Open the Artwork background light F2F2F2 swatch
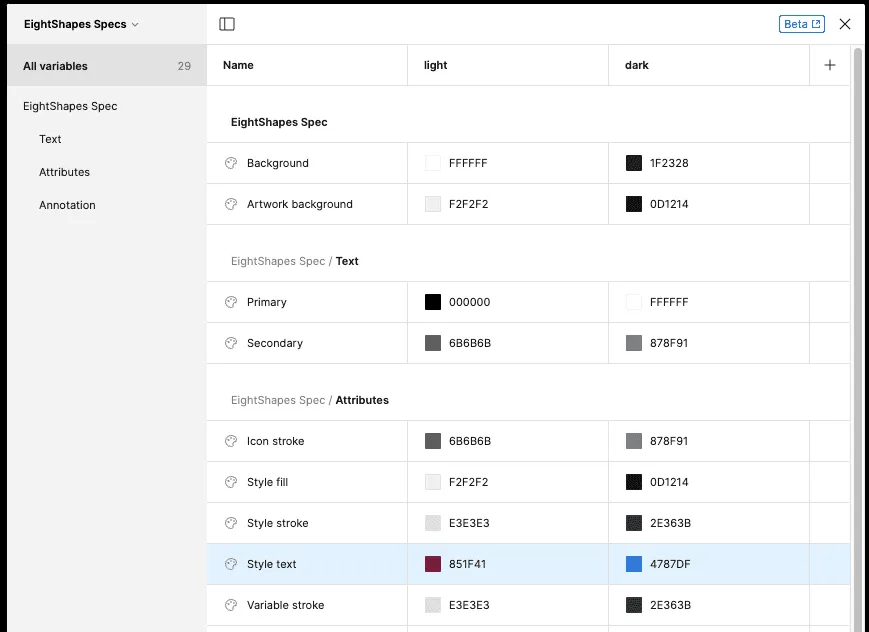 pyautogui.click(x=433, y=204)
